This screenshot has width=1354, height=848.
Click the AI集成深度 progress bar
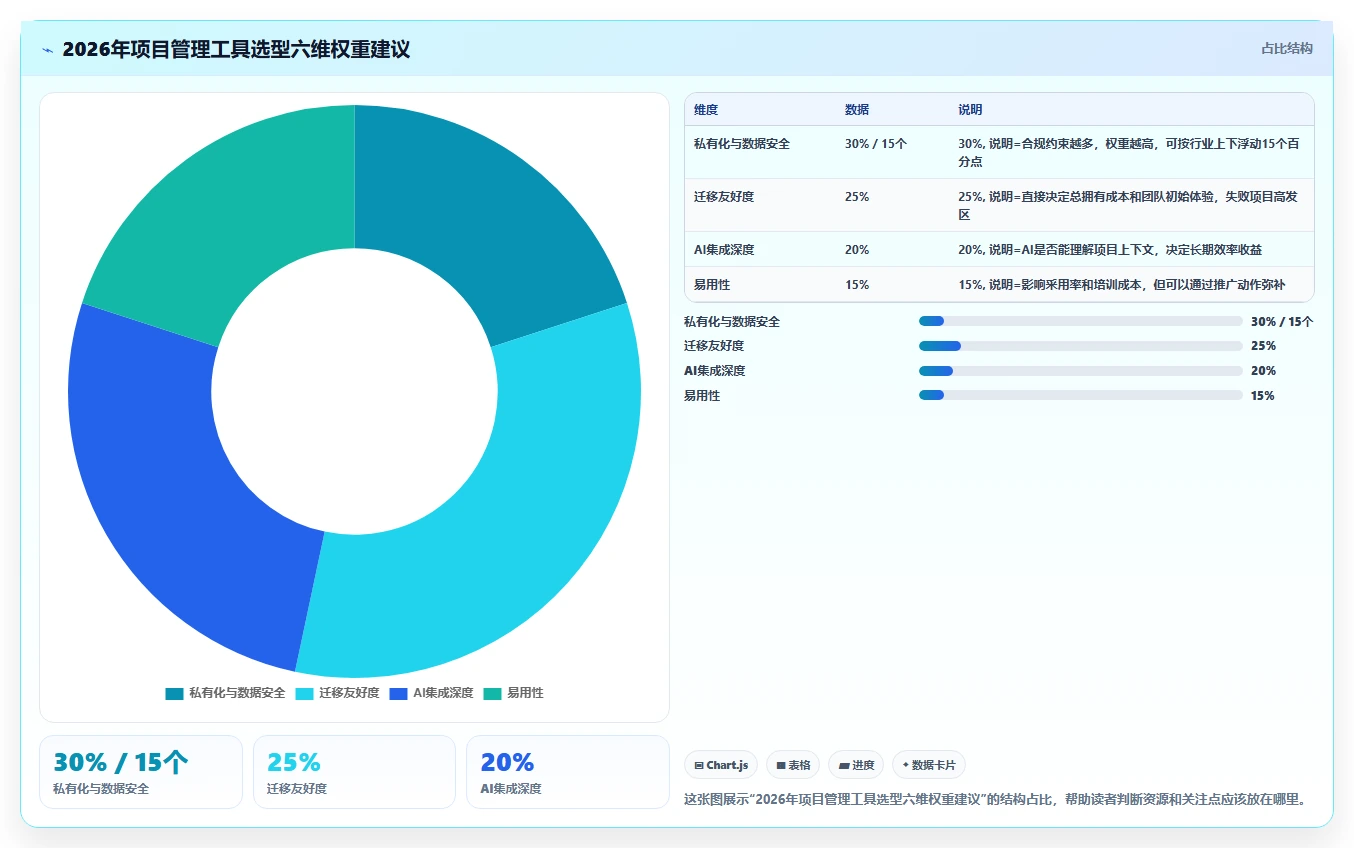point(1081,370)
